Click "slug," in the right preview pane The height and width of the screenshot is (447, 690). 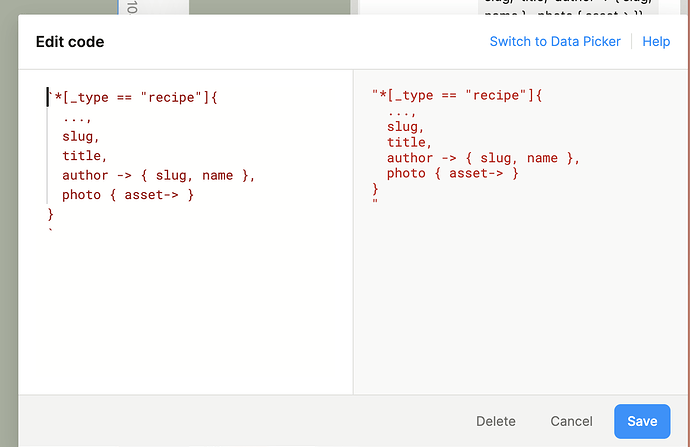(x=405, y=127)
